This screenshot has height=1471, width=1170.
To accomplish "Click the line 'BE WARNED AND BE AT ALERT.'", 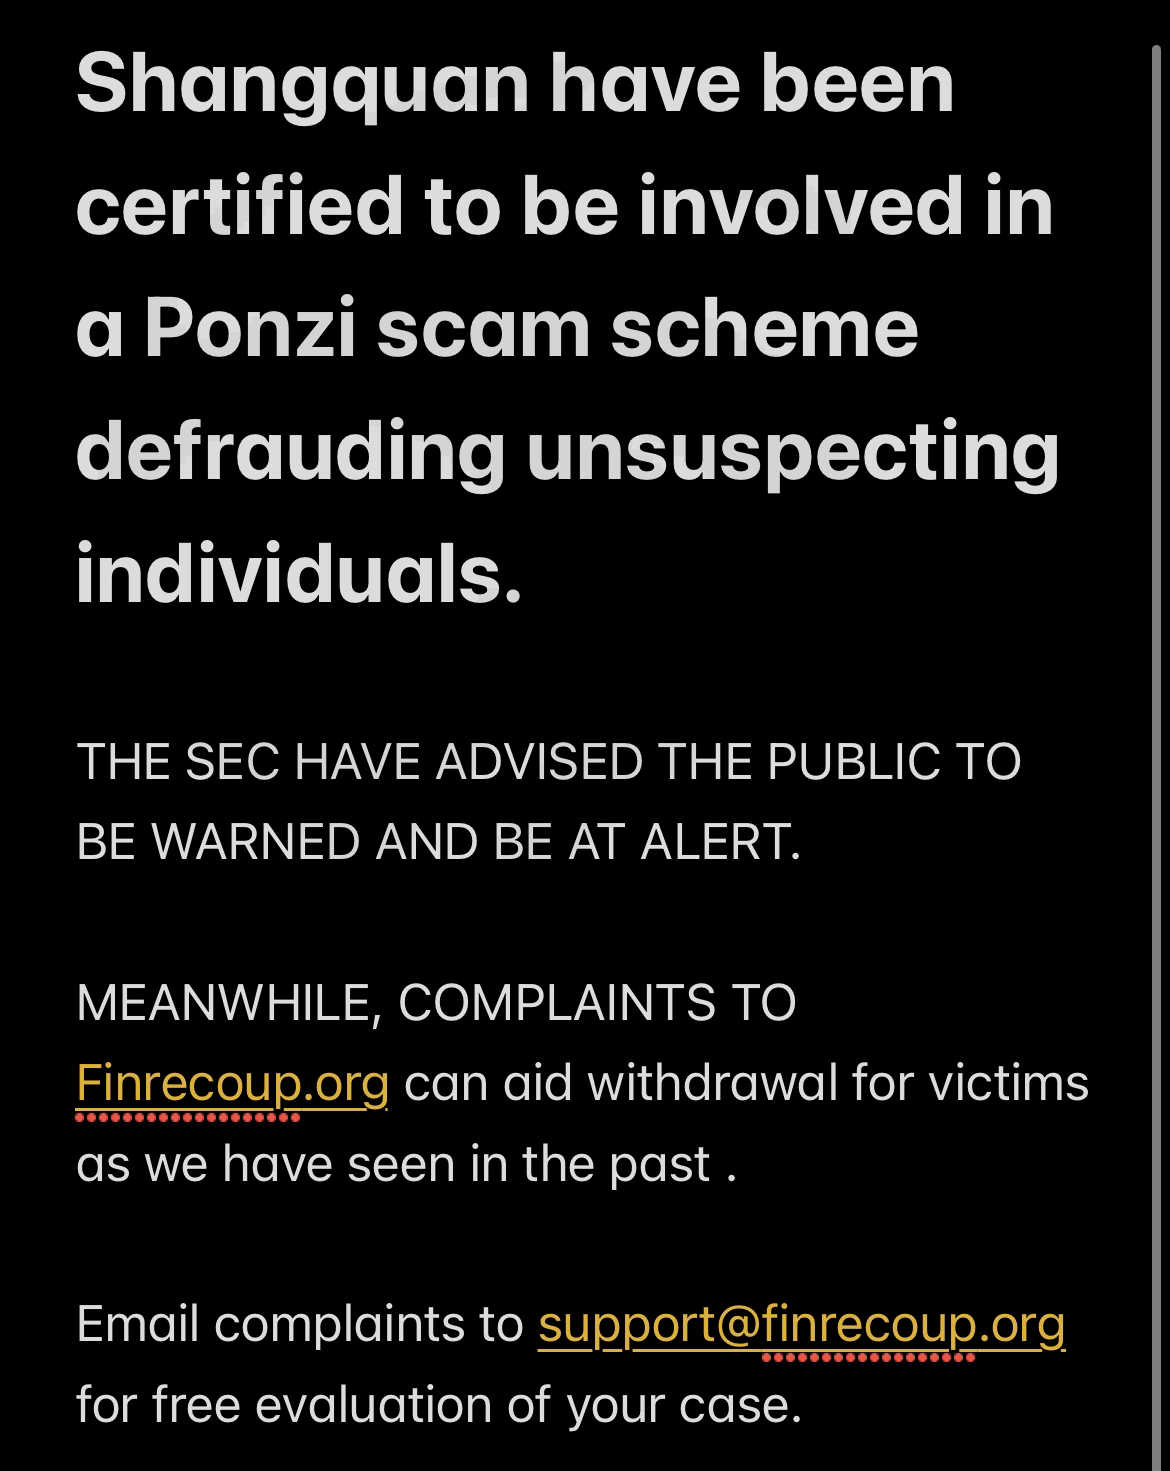I will pyautogui.click(x=438, y=842).
